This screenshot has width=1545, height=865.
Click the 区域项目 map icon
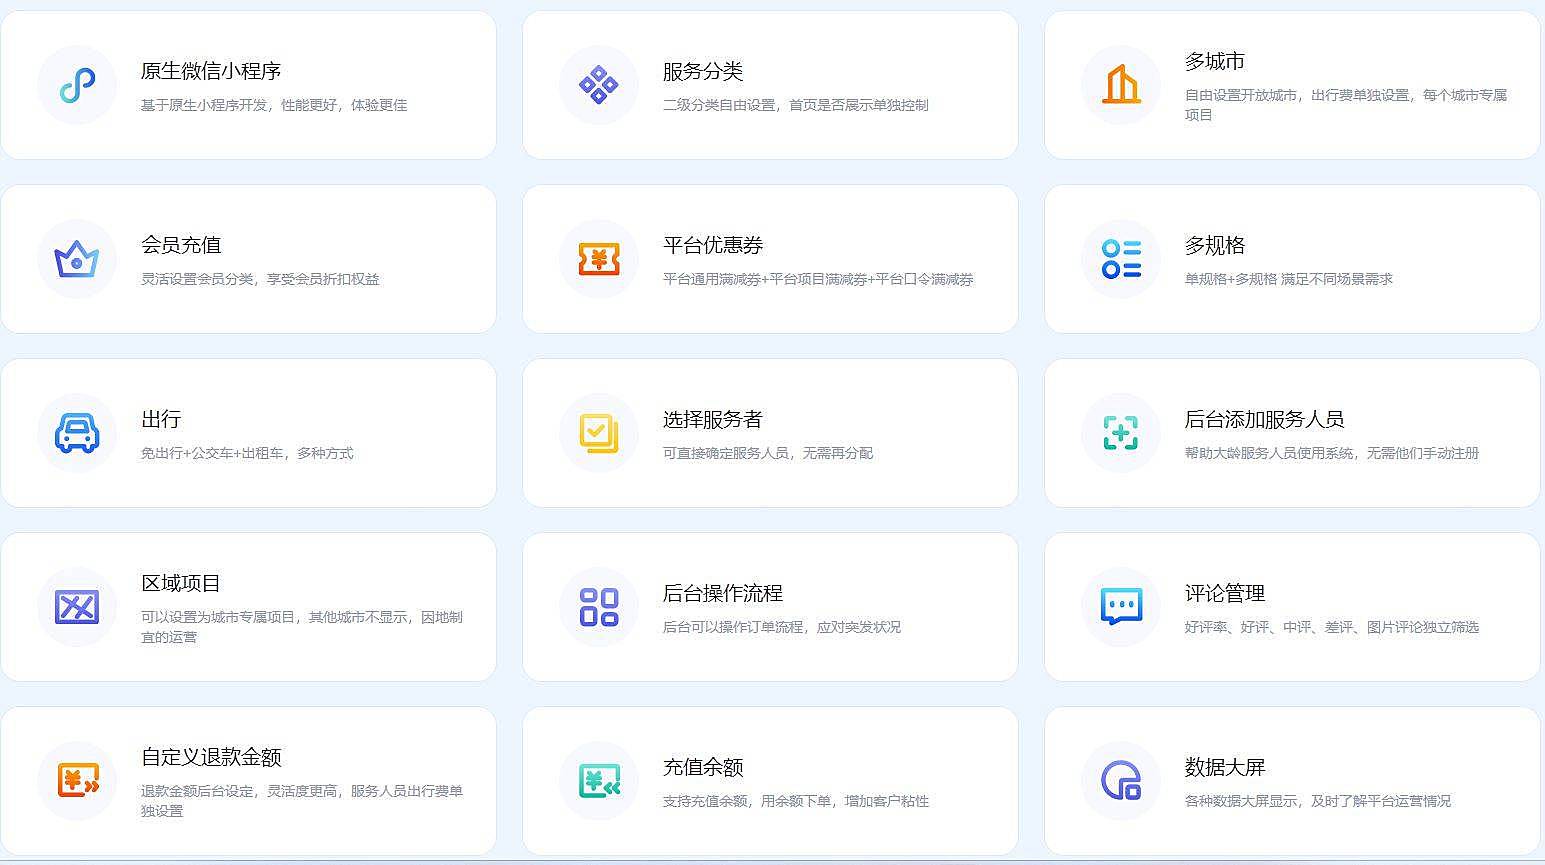77,607
